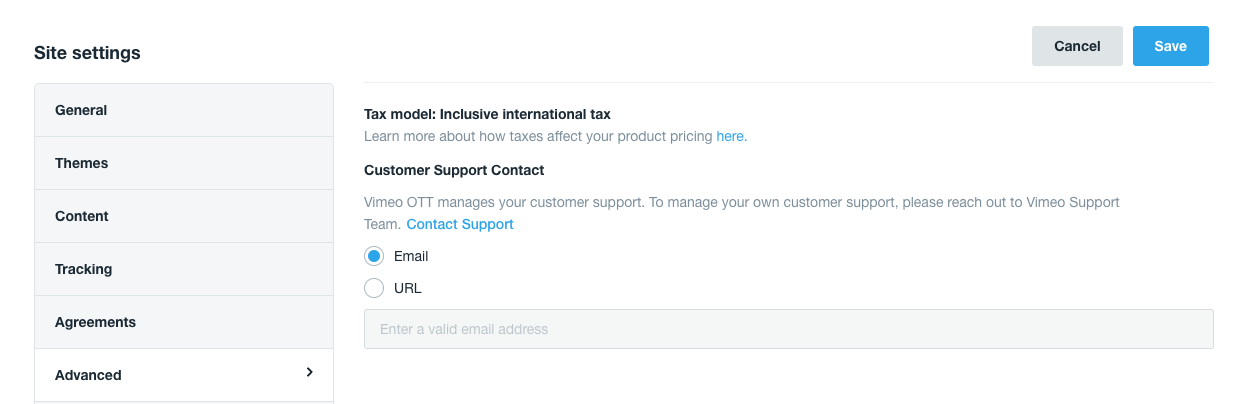The height and width of the screenshot is (404, 1250).
Task: Follow the Contact Support link
Action: point(460,224)
